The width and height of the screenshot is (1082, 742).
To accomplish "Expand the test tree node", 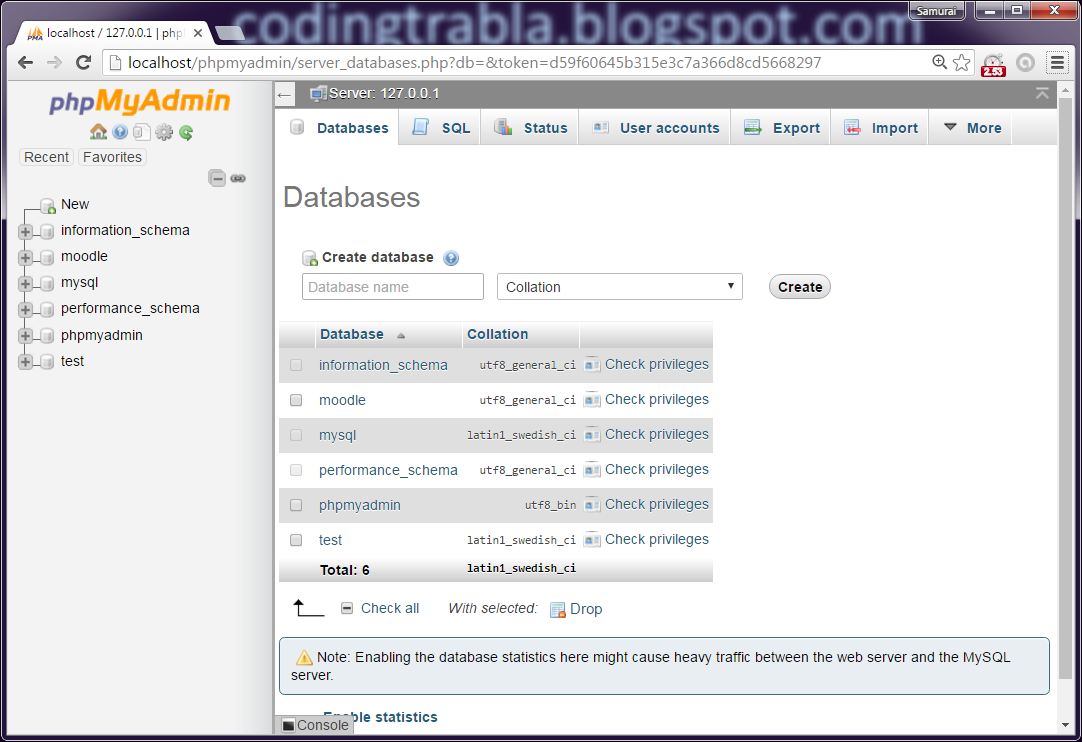I will tap(26, 362).
